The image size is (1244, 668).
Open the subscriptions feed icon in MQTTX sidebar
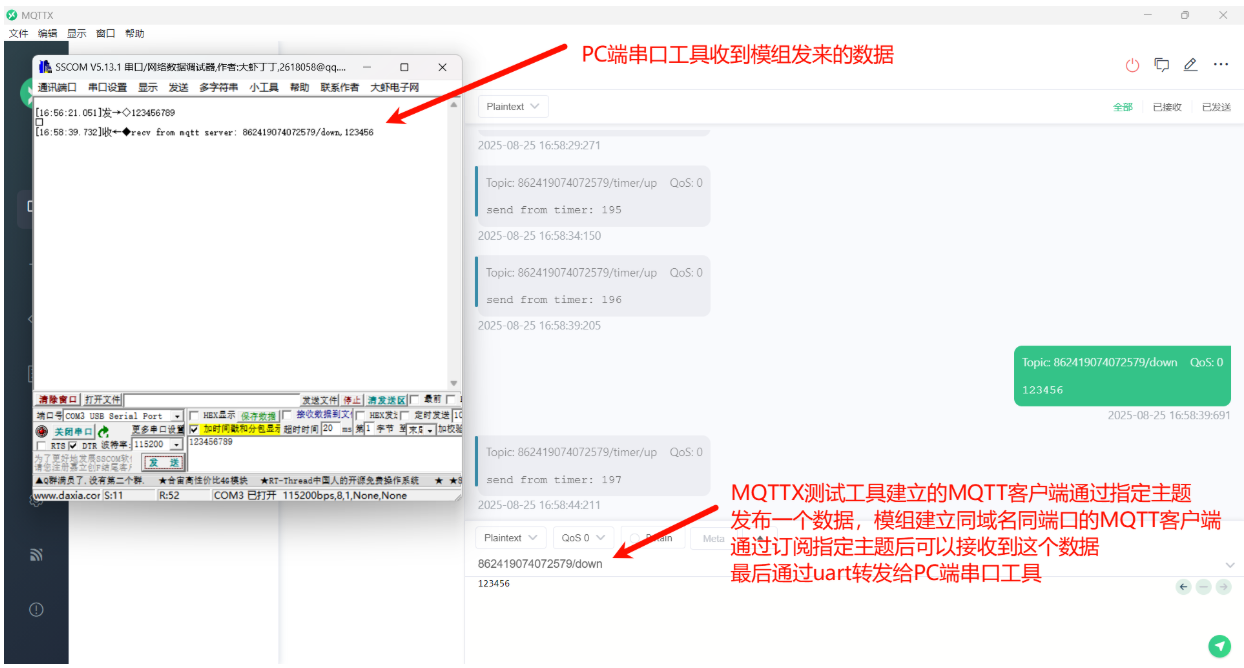36,554
